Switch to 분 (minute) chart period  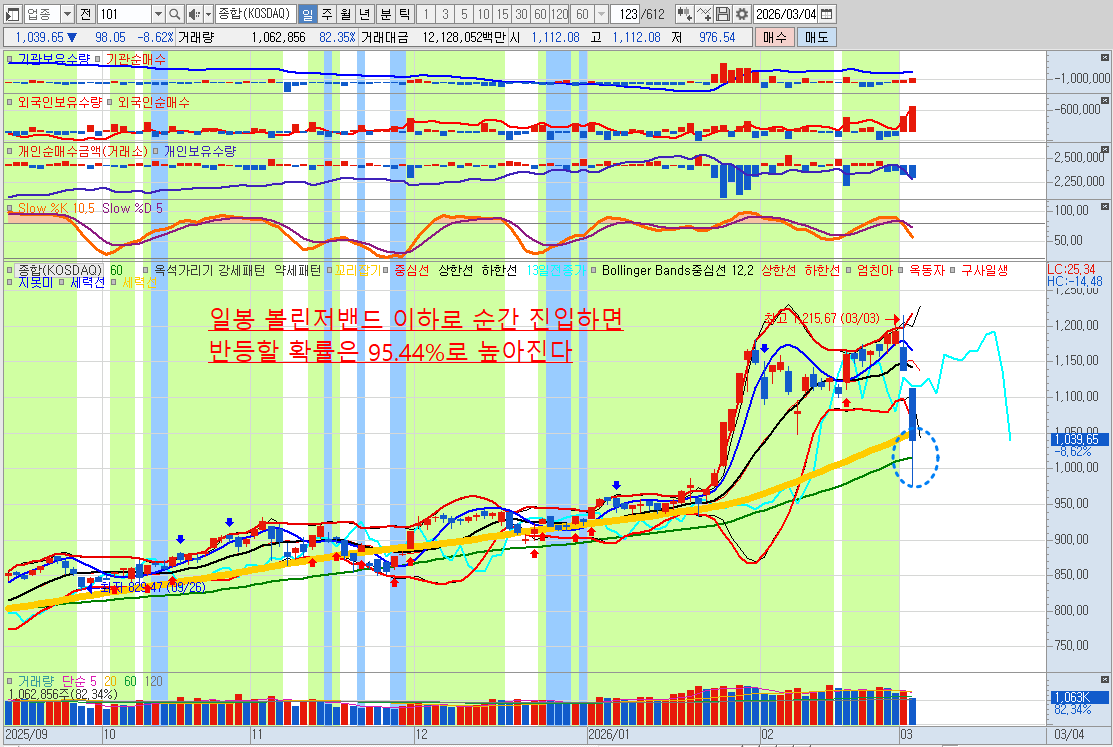pos(384,14)
